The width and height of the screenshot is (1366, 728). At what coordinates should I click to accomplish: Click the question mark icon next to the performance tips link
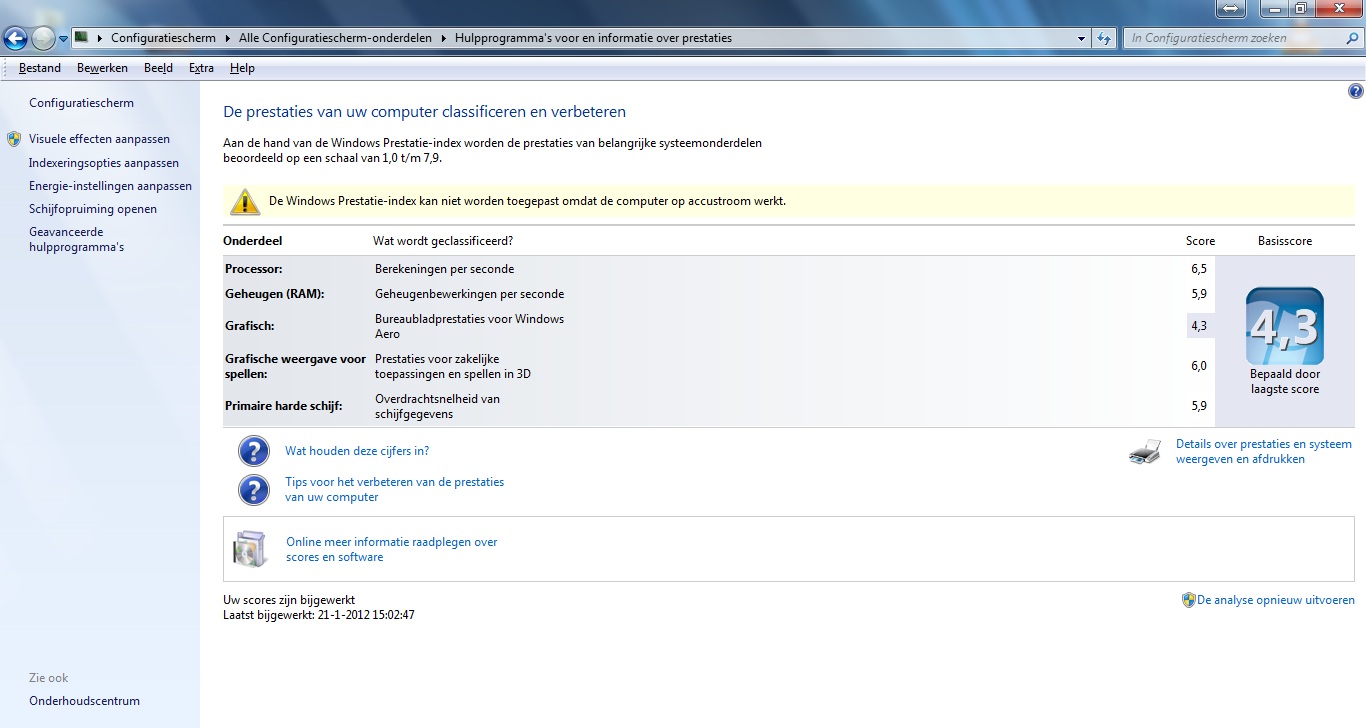click(254, 489)
